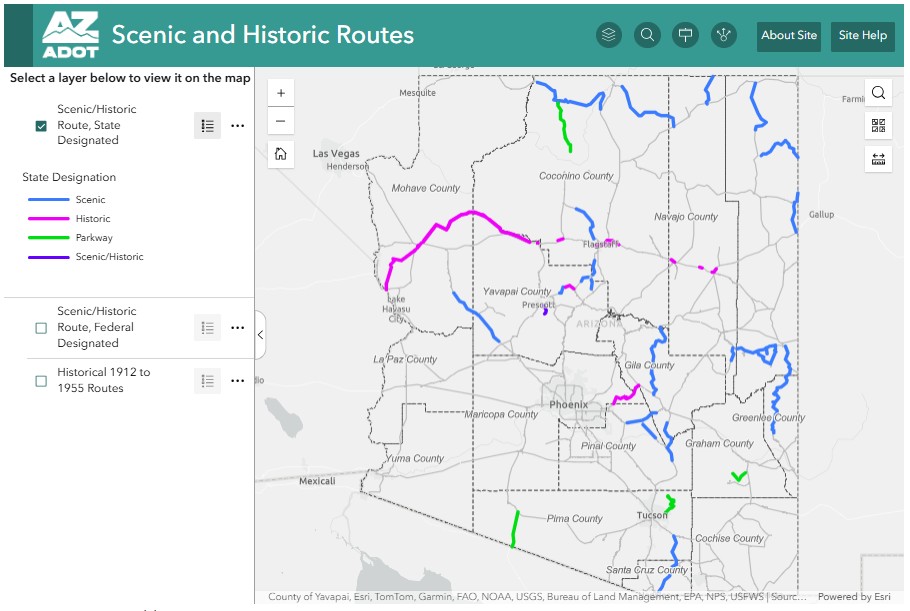910x611 pixels.
Task: Open the basemap gallery grid icon
Action: (878, 125)
